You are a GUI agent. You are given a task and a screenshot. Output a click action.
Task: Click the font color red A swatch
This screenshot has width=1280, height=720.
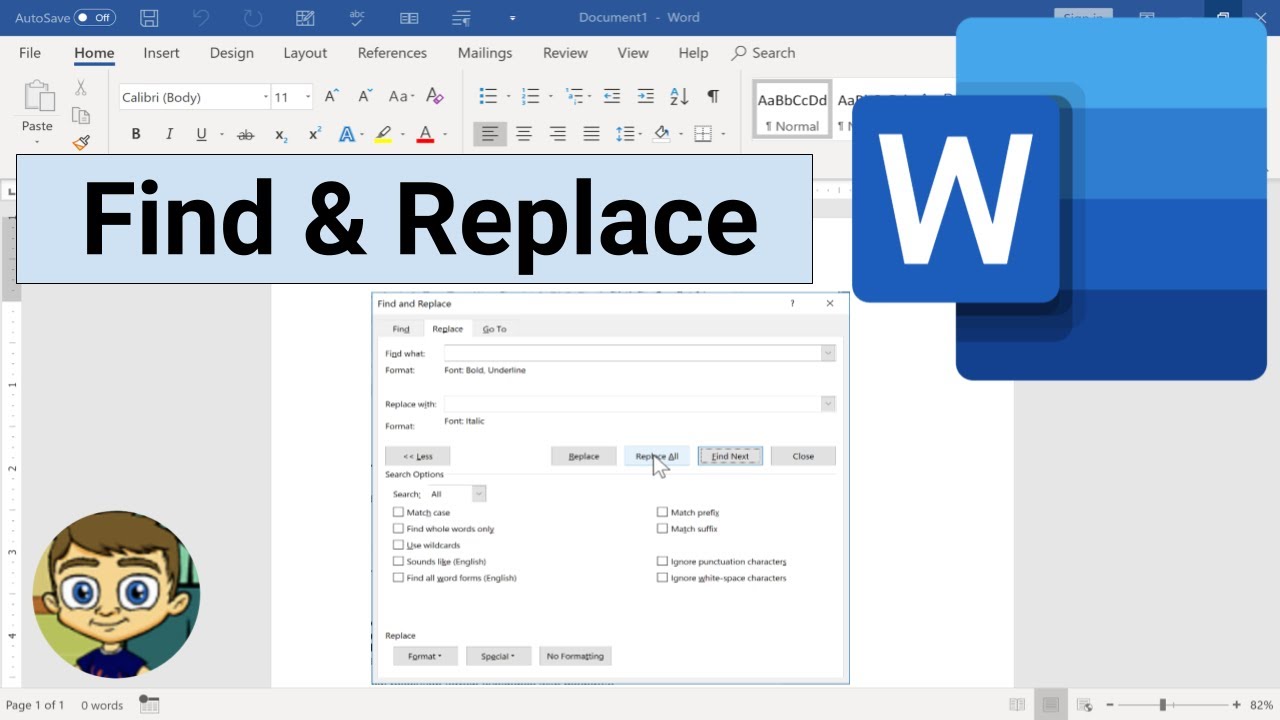click(425, 134)
